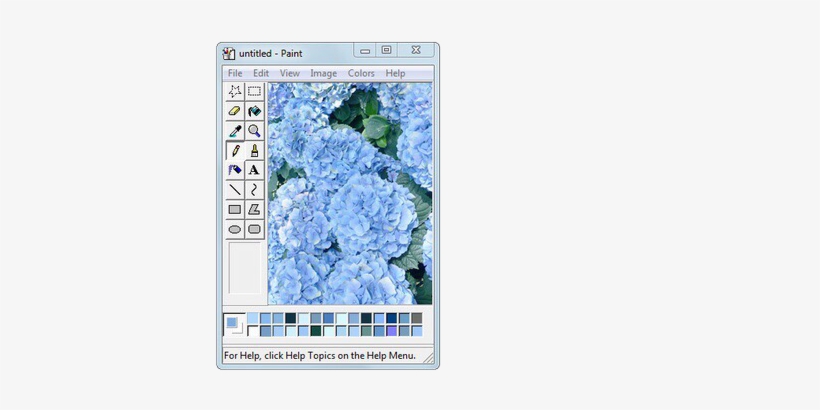
Task: Open the Edit menu
Action: pos(261,73)
